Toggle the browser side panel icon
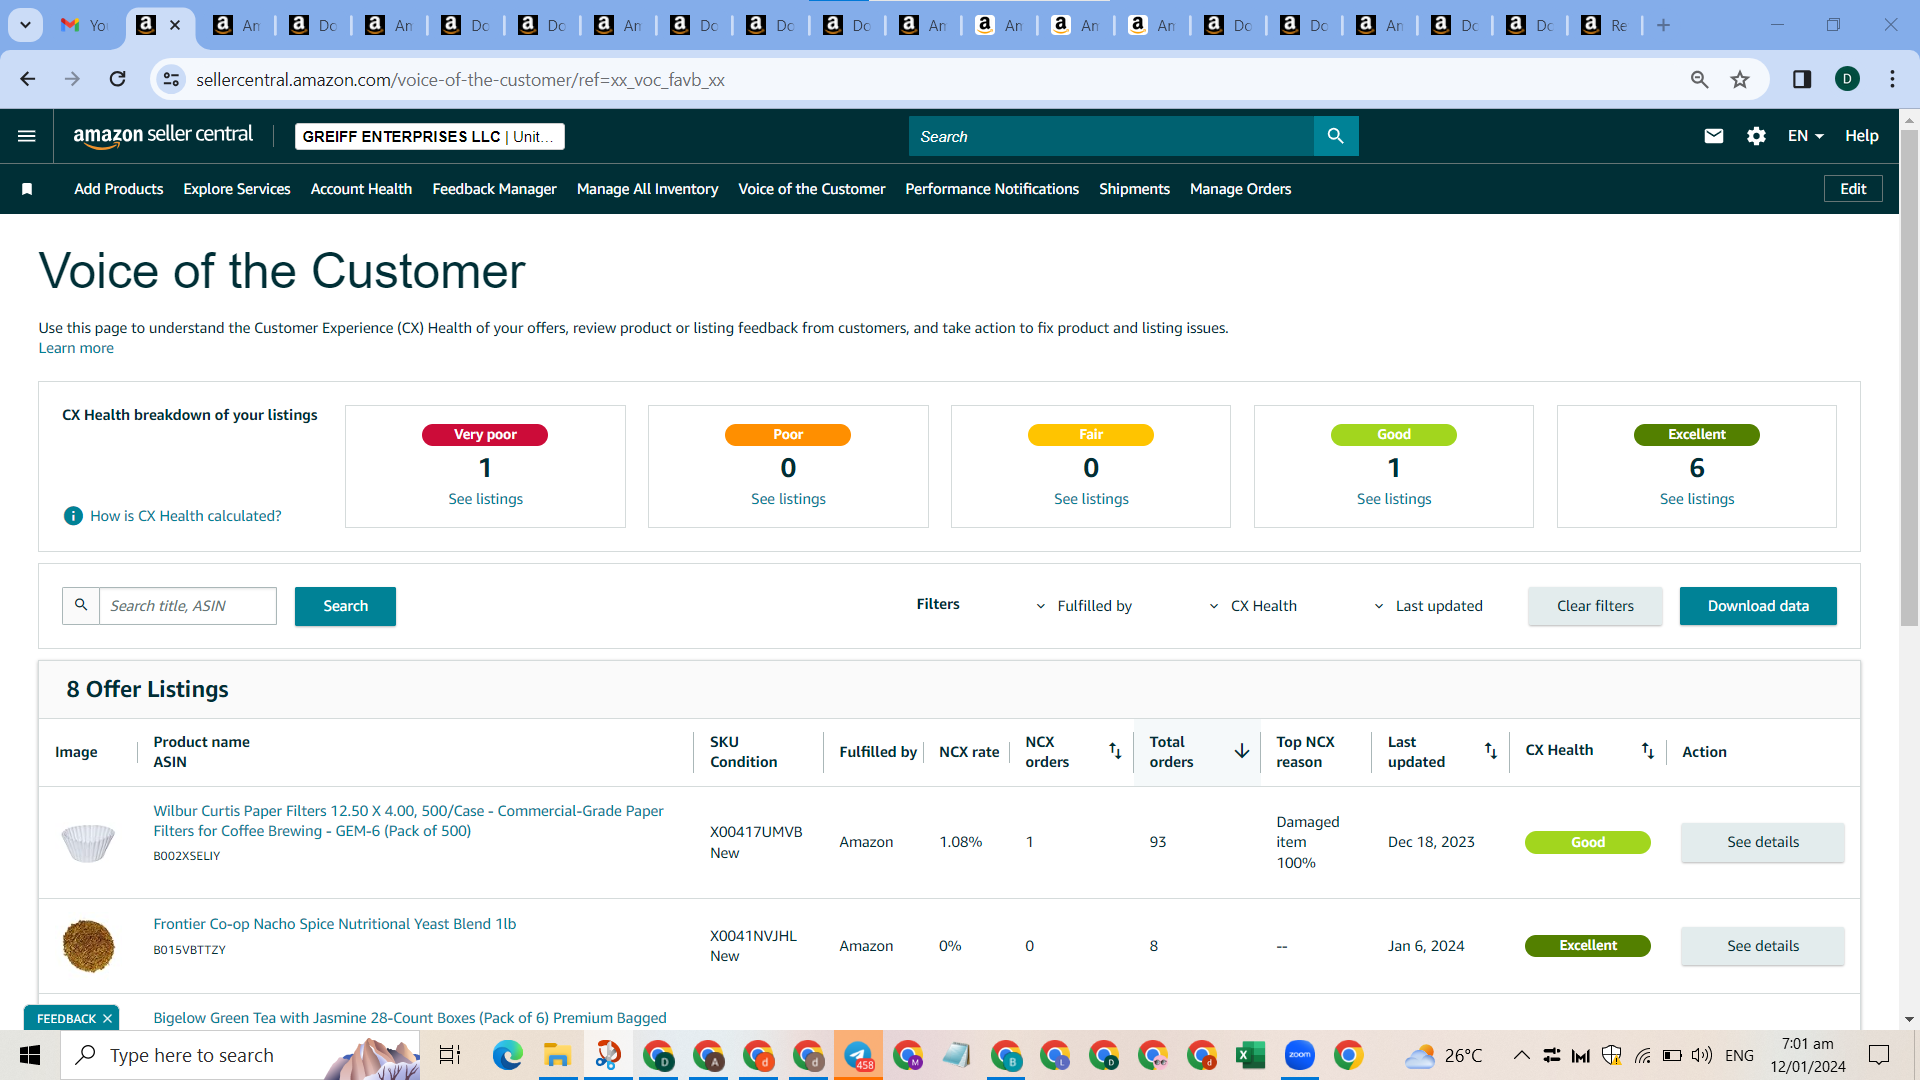The image size is (1920, 1080). 1802,79
